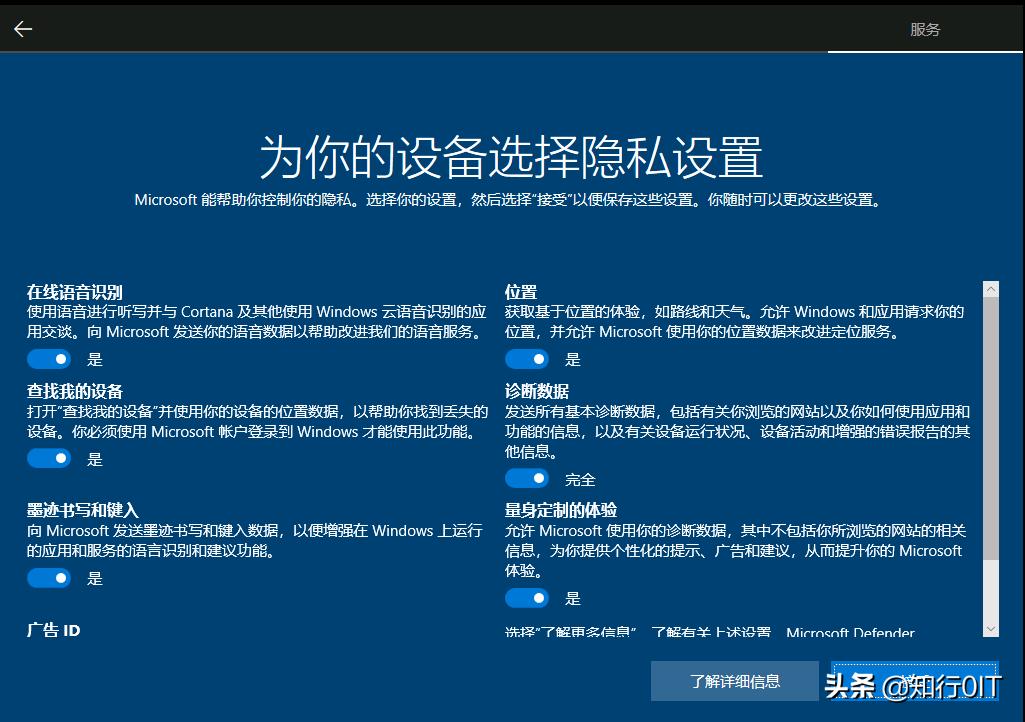Click the scrollbar up arrow

[x=991, y=289]
